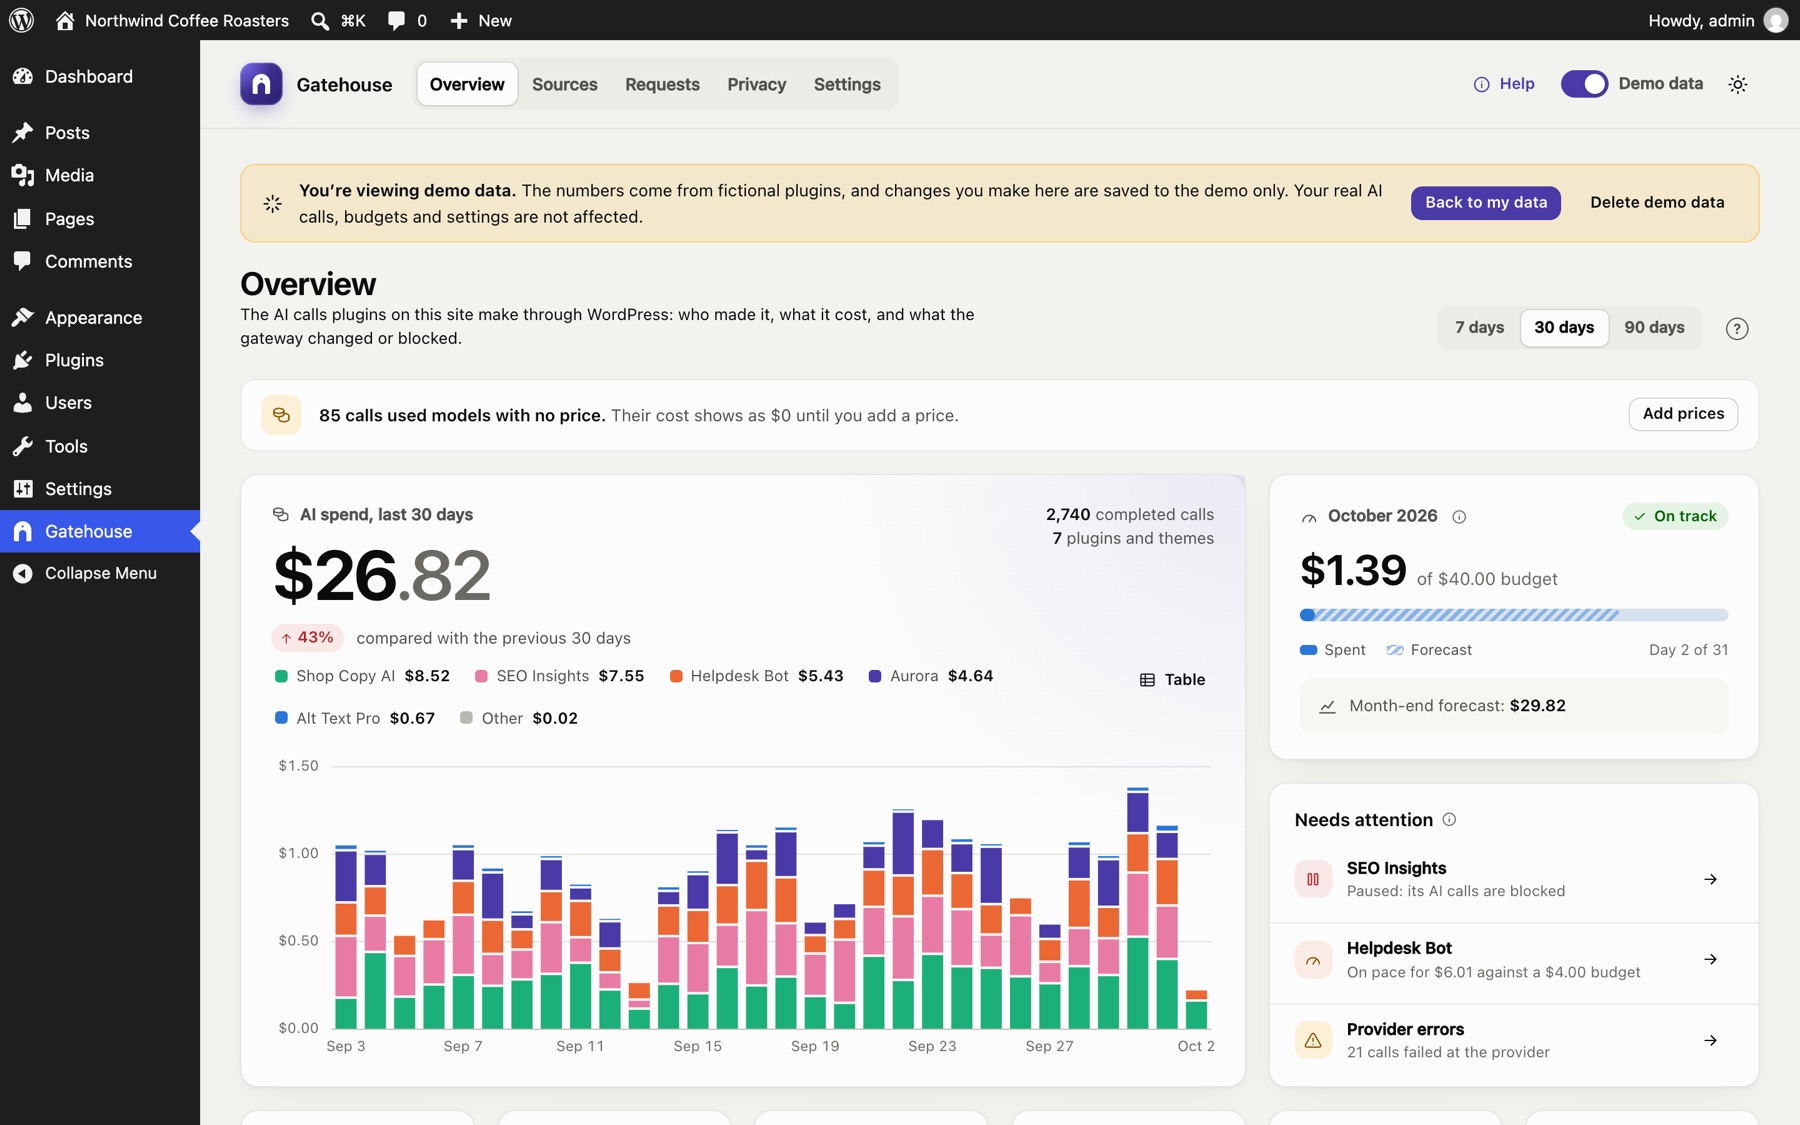Click the Help link
Viewport: 1800px width, 1125px height.
1504,84
